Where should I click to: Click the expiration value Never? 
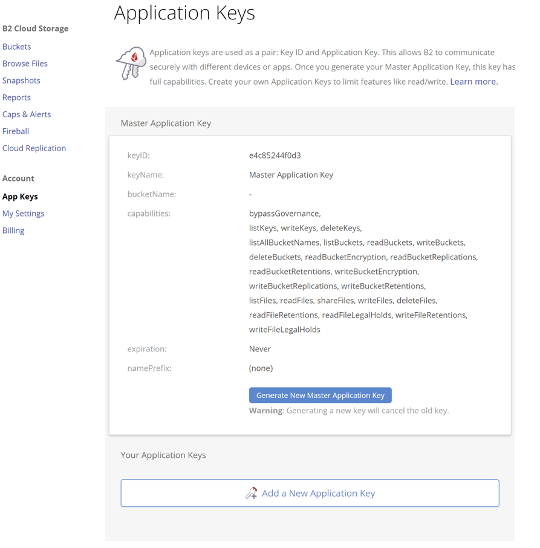(260, 349)
